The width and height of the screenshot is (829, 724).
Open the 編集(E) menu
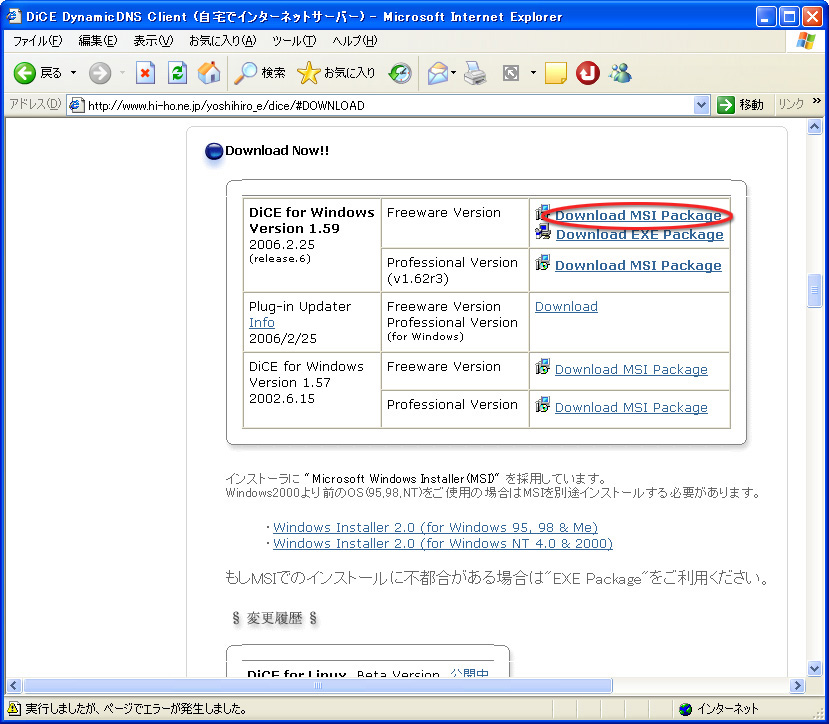tap(97, 41)
